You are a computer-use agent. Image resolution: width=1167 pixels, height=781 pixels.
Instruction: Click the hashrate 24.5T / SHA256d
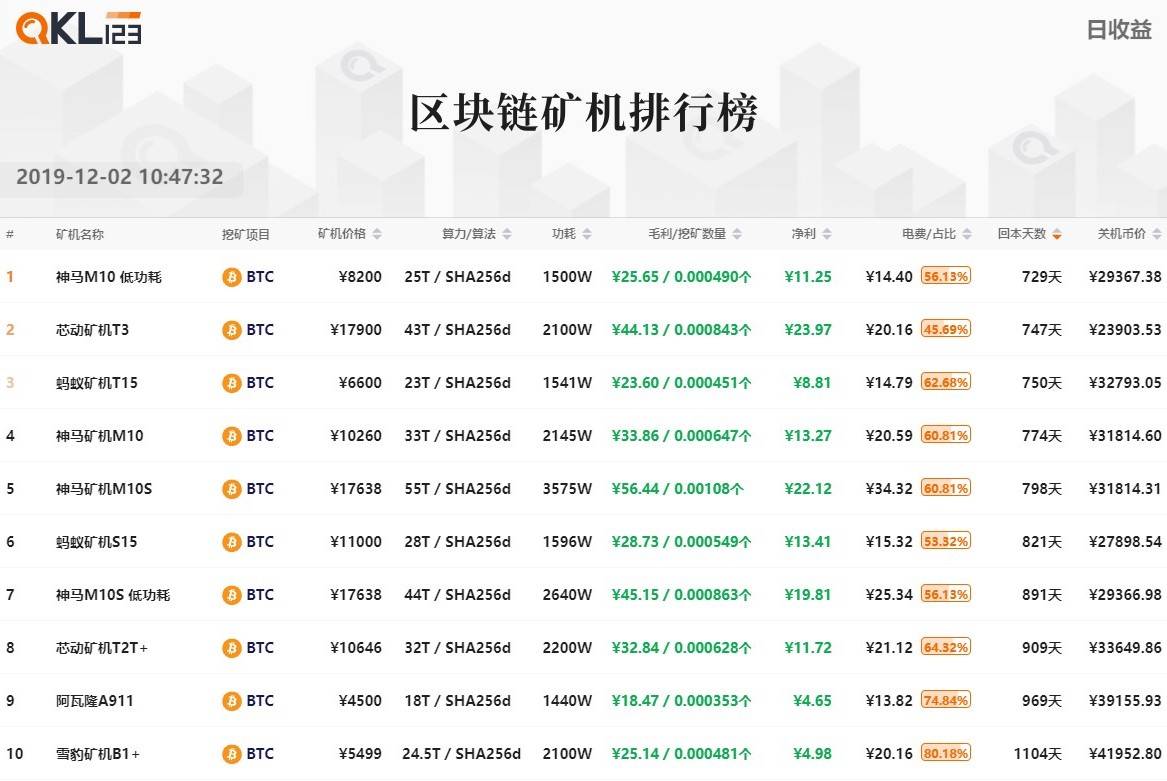click(x=461, y=754)
